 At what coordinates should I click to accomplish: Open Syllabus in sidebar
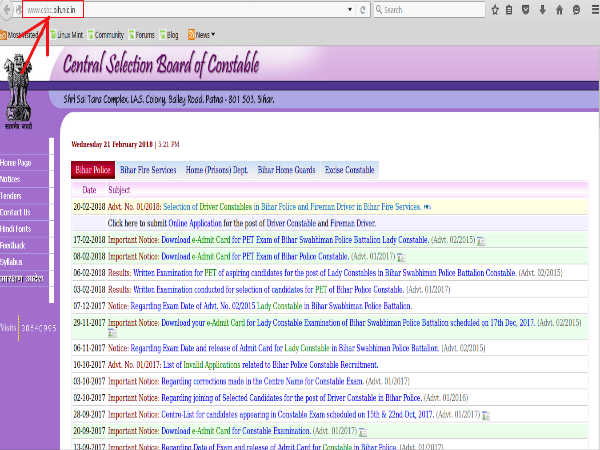coord(11,262)
